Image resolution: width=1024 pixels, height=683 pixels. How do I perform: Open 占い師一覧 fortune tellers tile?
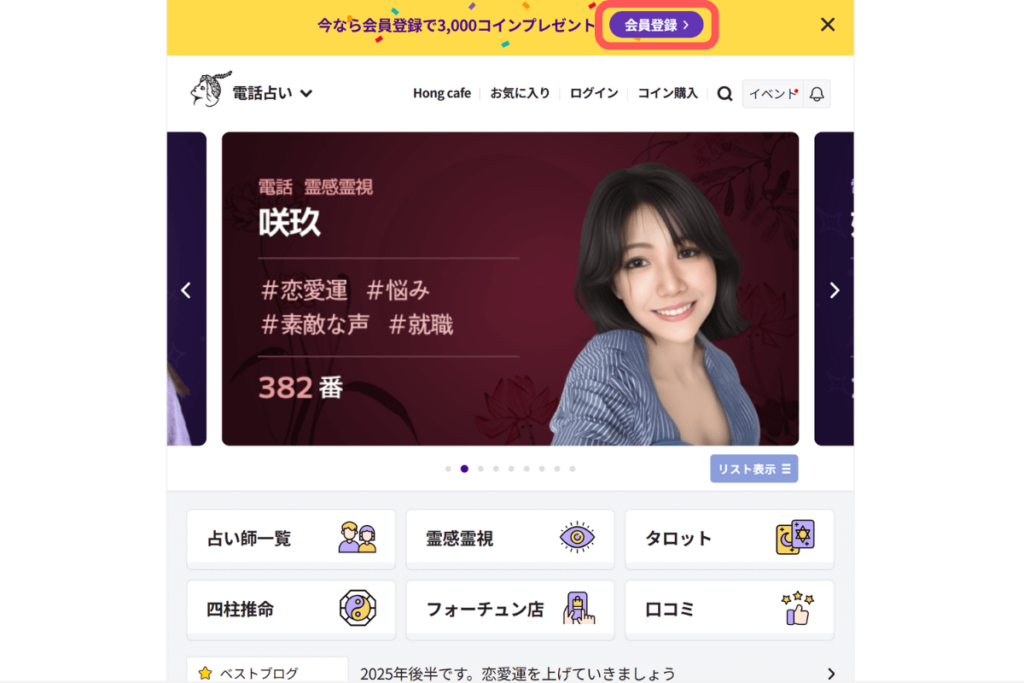click(x=291, y=539)
